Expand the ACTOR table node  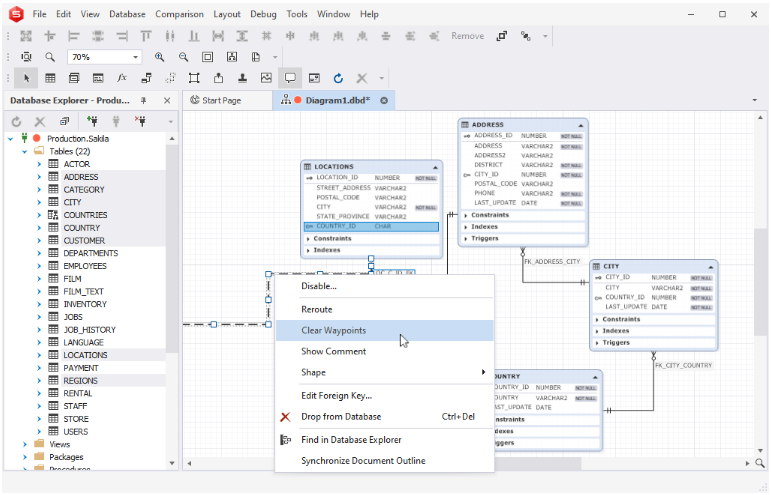(39, 164)
